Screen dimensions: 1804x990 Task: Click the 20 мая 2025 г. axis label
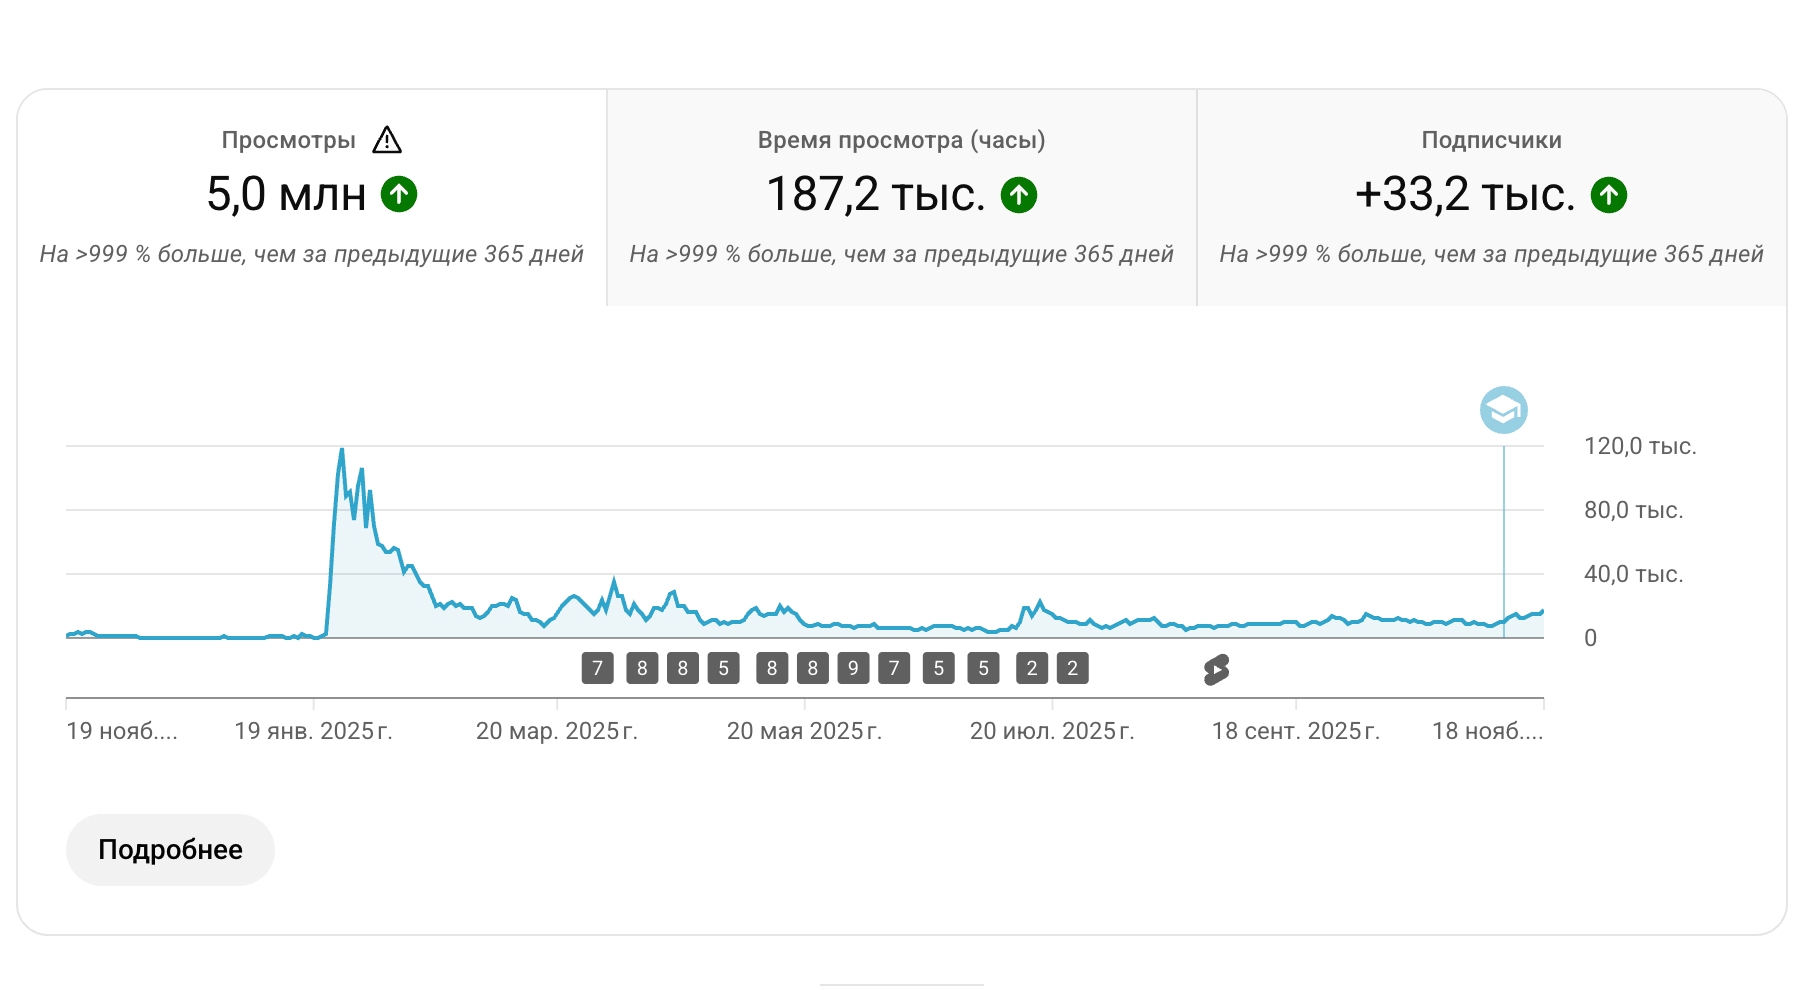point(804,731)
